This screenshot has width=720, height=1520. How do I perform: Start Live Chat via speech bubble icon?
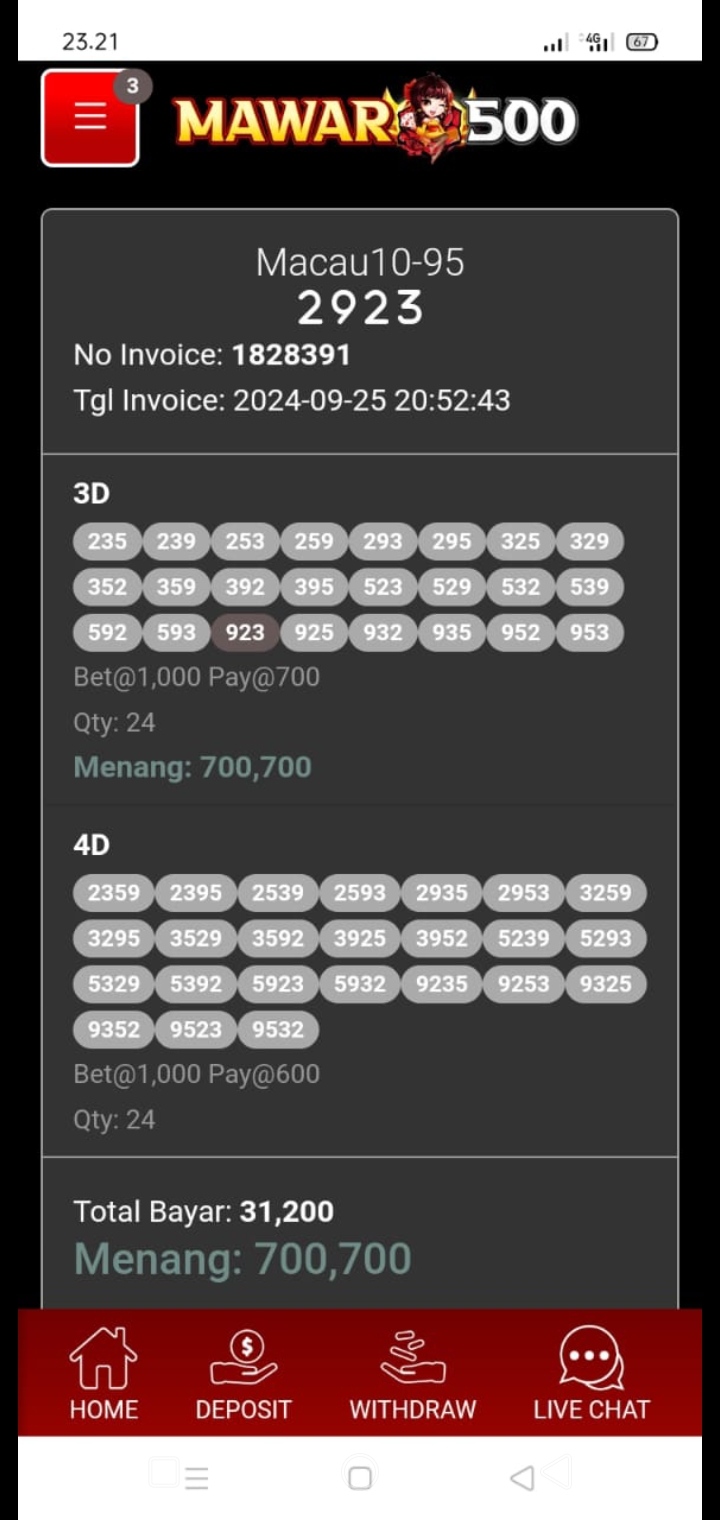pyautogui.click(x=591, y=1372)
